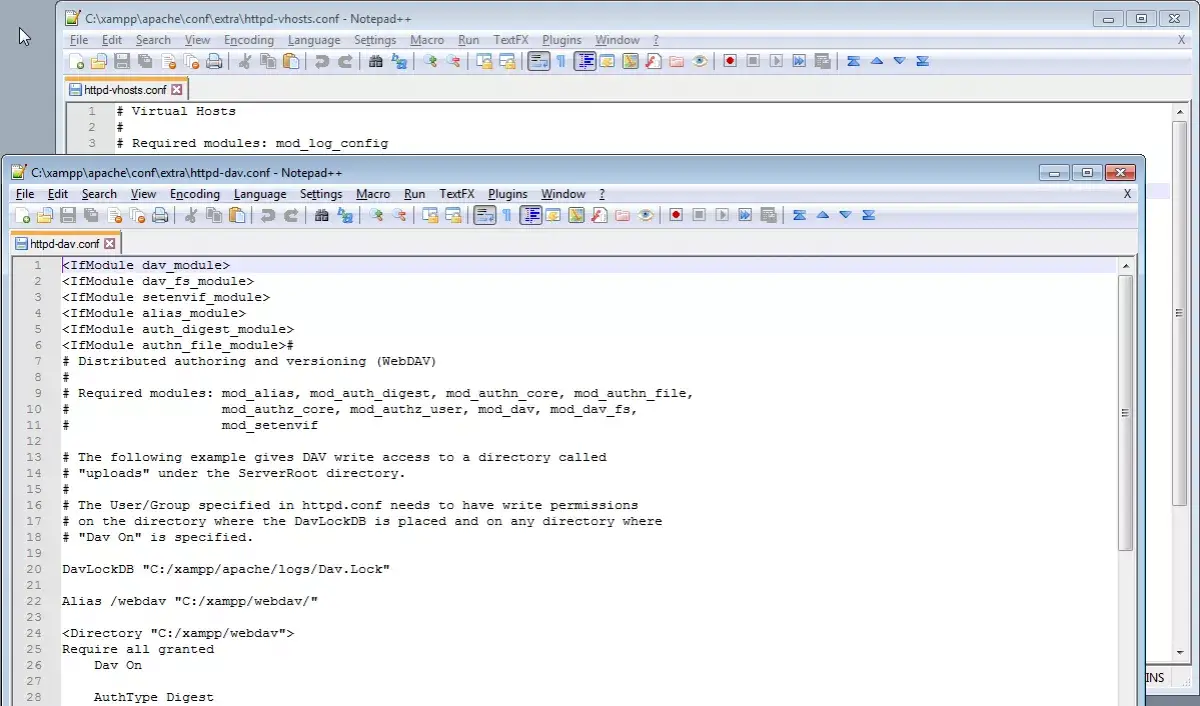Click Close All toolbar icon in httpd-dav.conf window
1200x706 pixels.
pos(138,215)
